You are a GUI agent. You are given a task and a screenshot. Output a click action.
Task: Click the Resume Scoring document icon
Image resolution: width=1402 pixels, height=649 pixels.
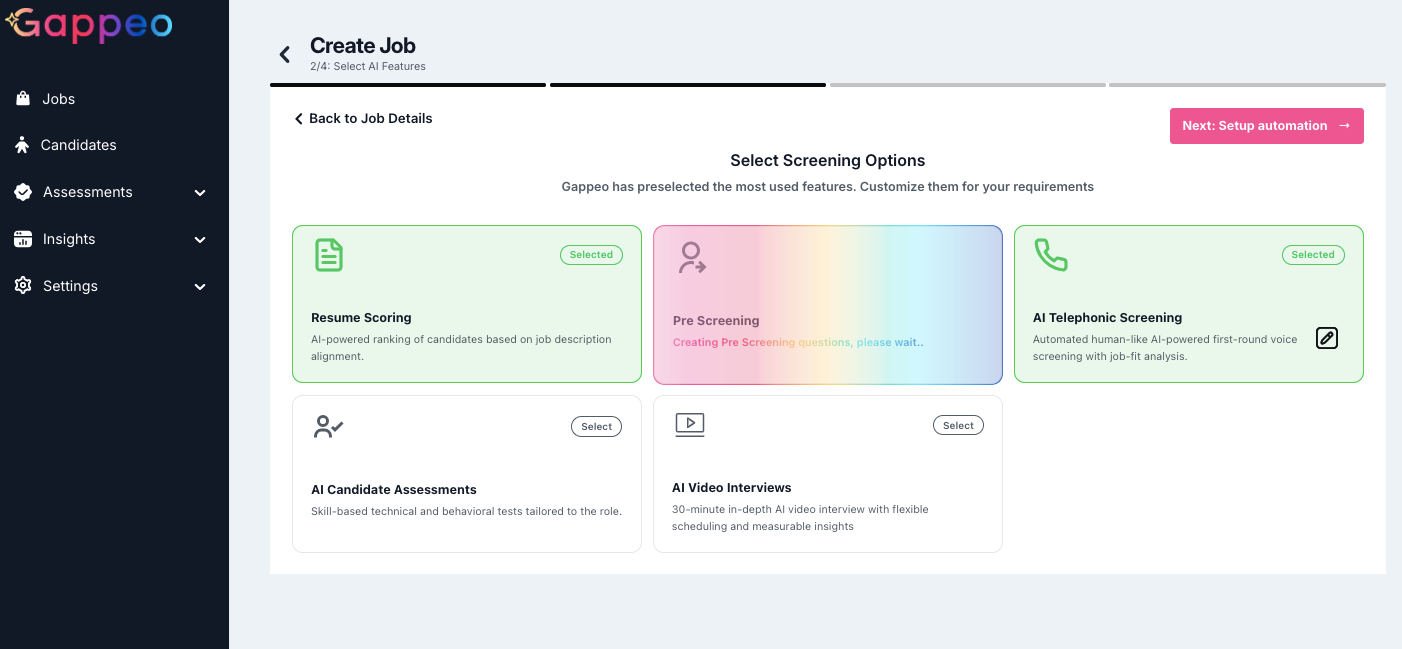point(328,255)
